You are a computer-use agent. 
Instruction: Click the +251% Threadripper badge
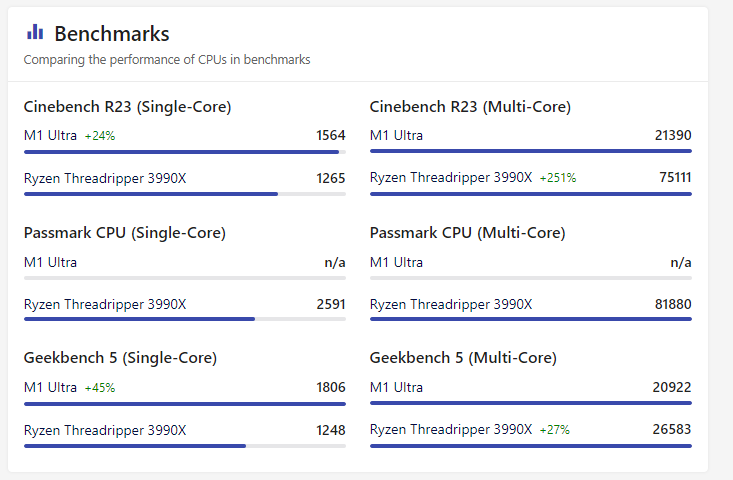[558, 178]
